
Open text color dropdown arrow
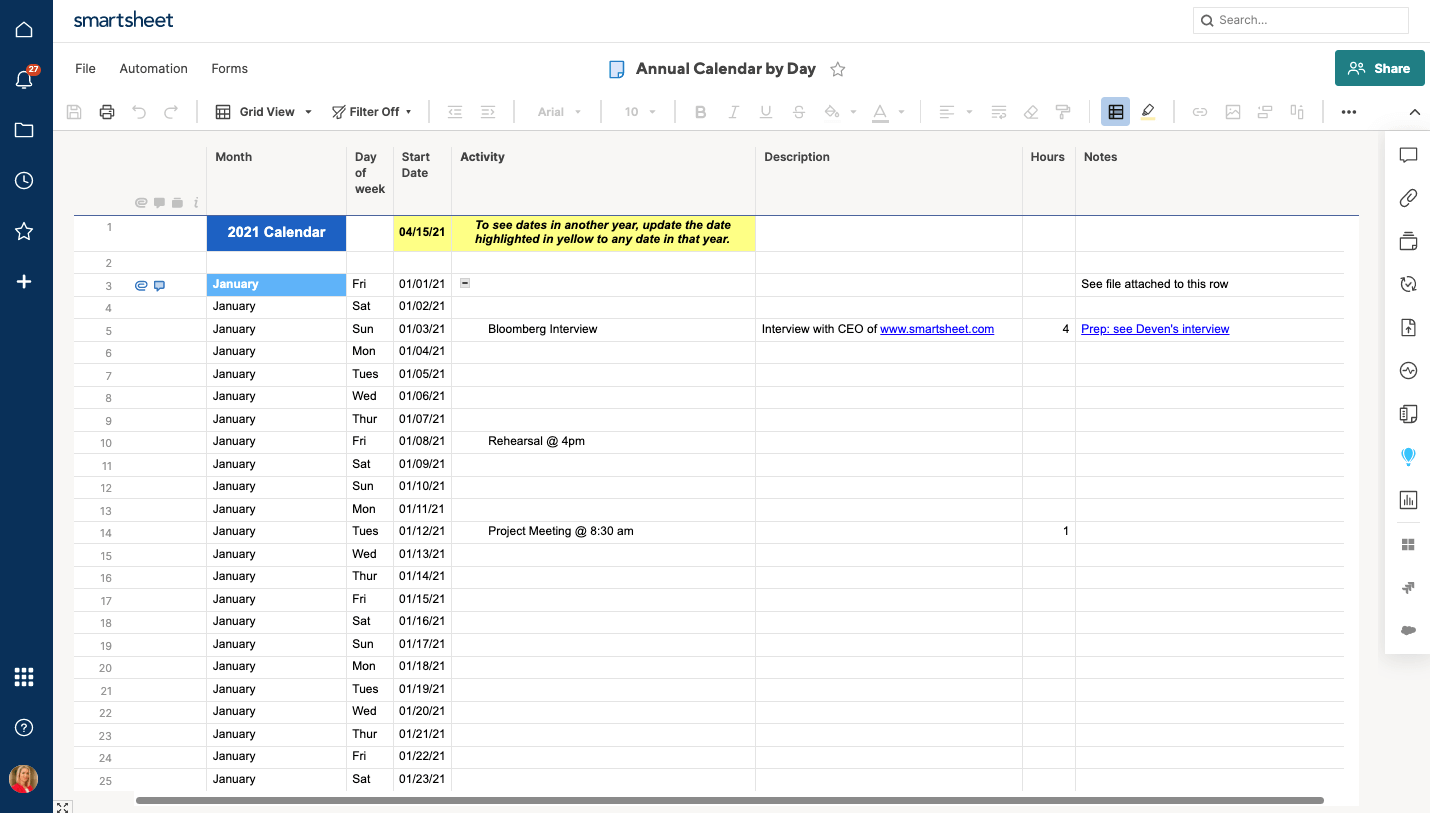[x=901, y=112]
